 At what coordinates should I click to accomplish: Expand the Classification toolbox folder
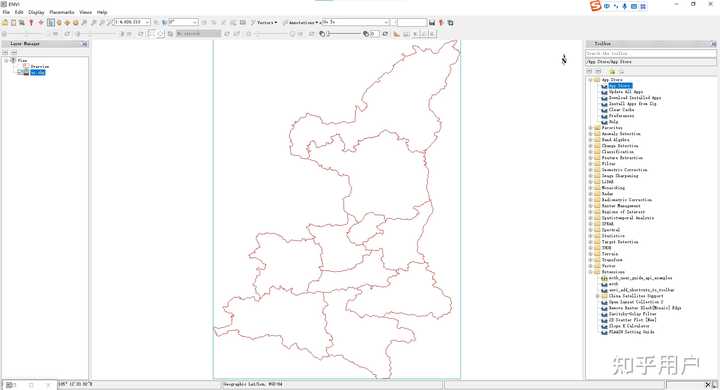pos(591,152)
